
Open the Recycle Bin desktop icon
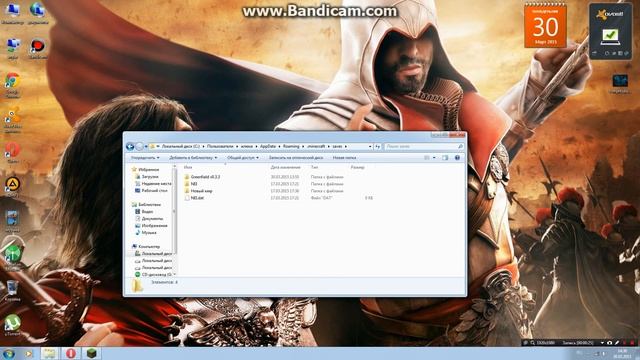tap(12, 291)
